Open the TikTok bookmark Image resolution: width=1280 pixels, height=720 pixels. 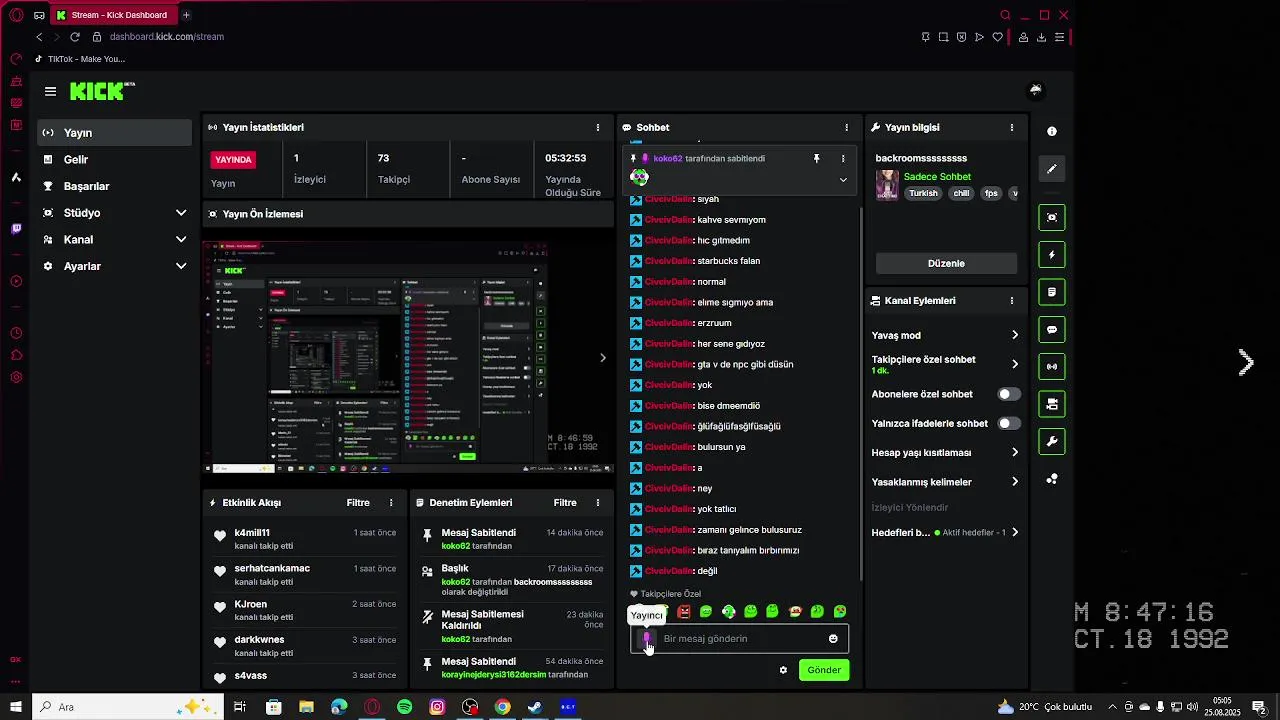tap(80, 59)
